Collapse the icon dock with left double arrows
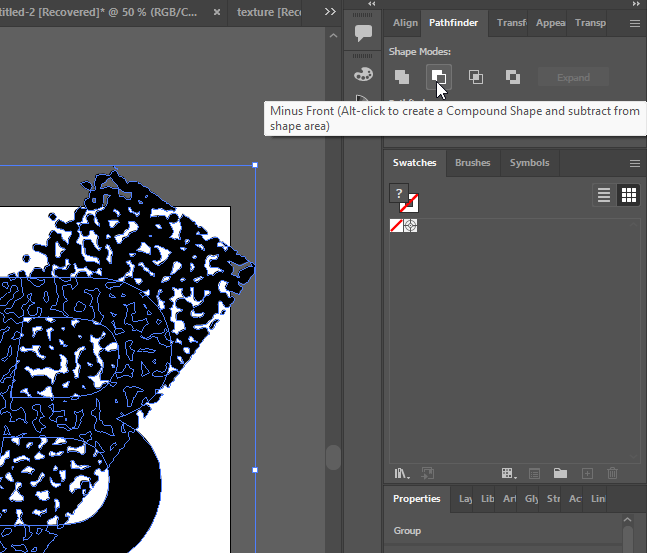 (x=372, y=4)
